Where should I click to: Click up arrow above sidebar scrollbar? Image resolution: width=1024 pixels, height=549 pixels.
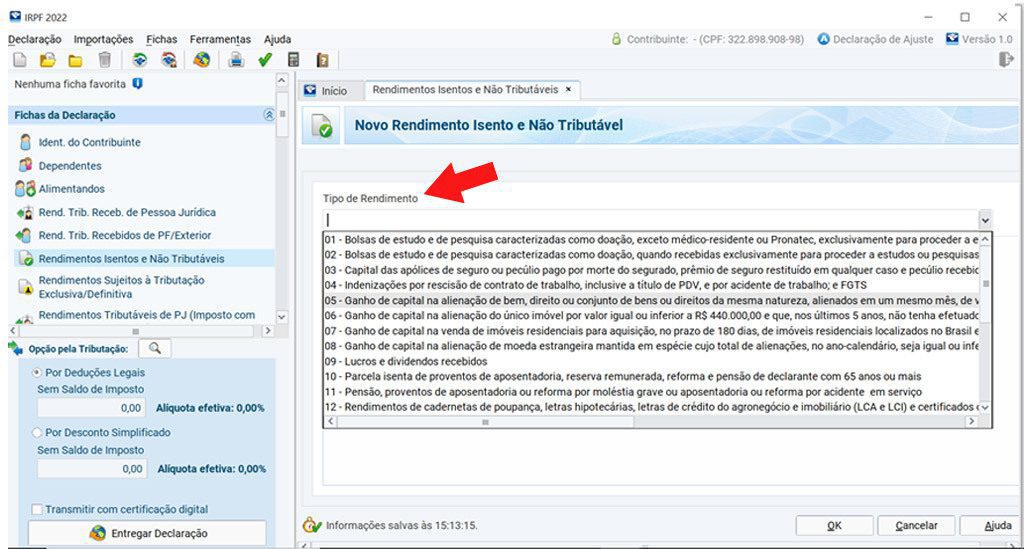(x=281, y=80)
